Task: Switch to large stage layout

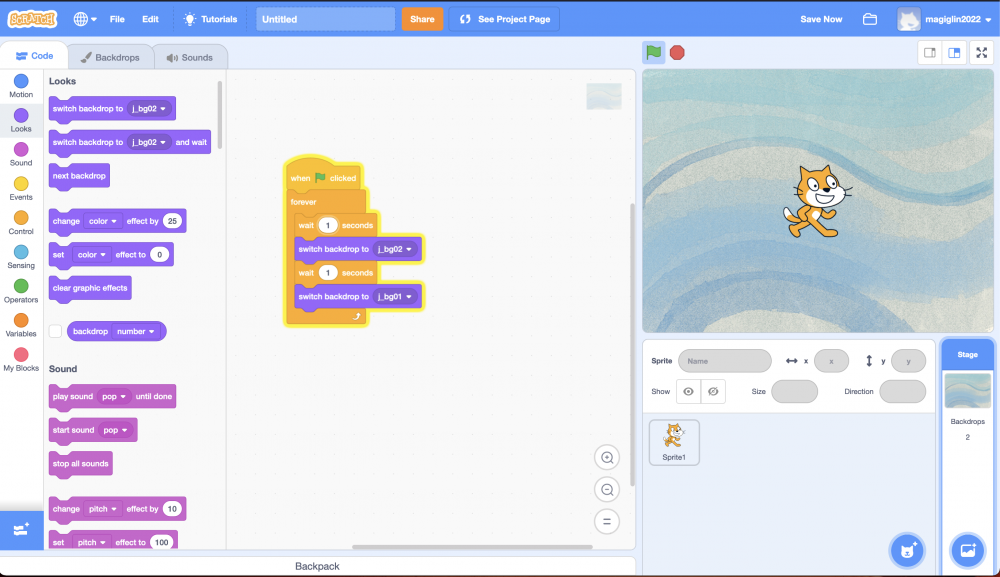Action: [954, 53]
